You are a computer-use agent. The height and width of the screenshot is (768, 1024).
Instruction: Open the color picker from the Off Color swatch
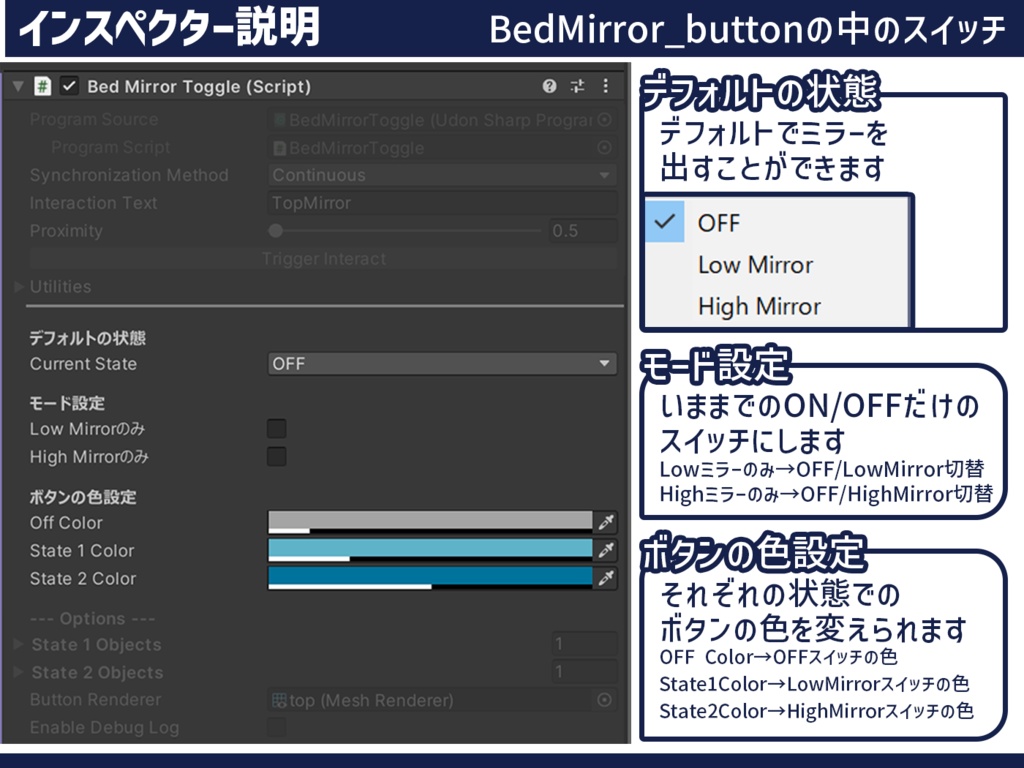tap(430, 522)
